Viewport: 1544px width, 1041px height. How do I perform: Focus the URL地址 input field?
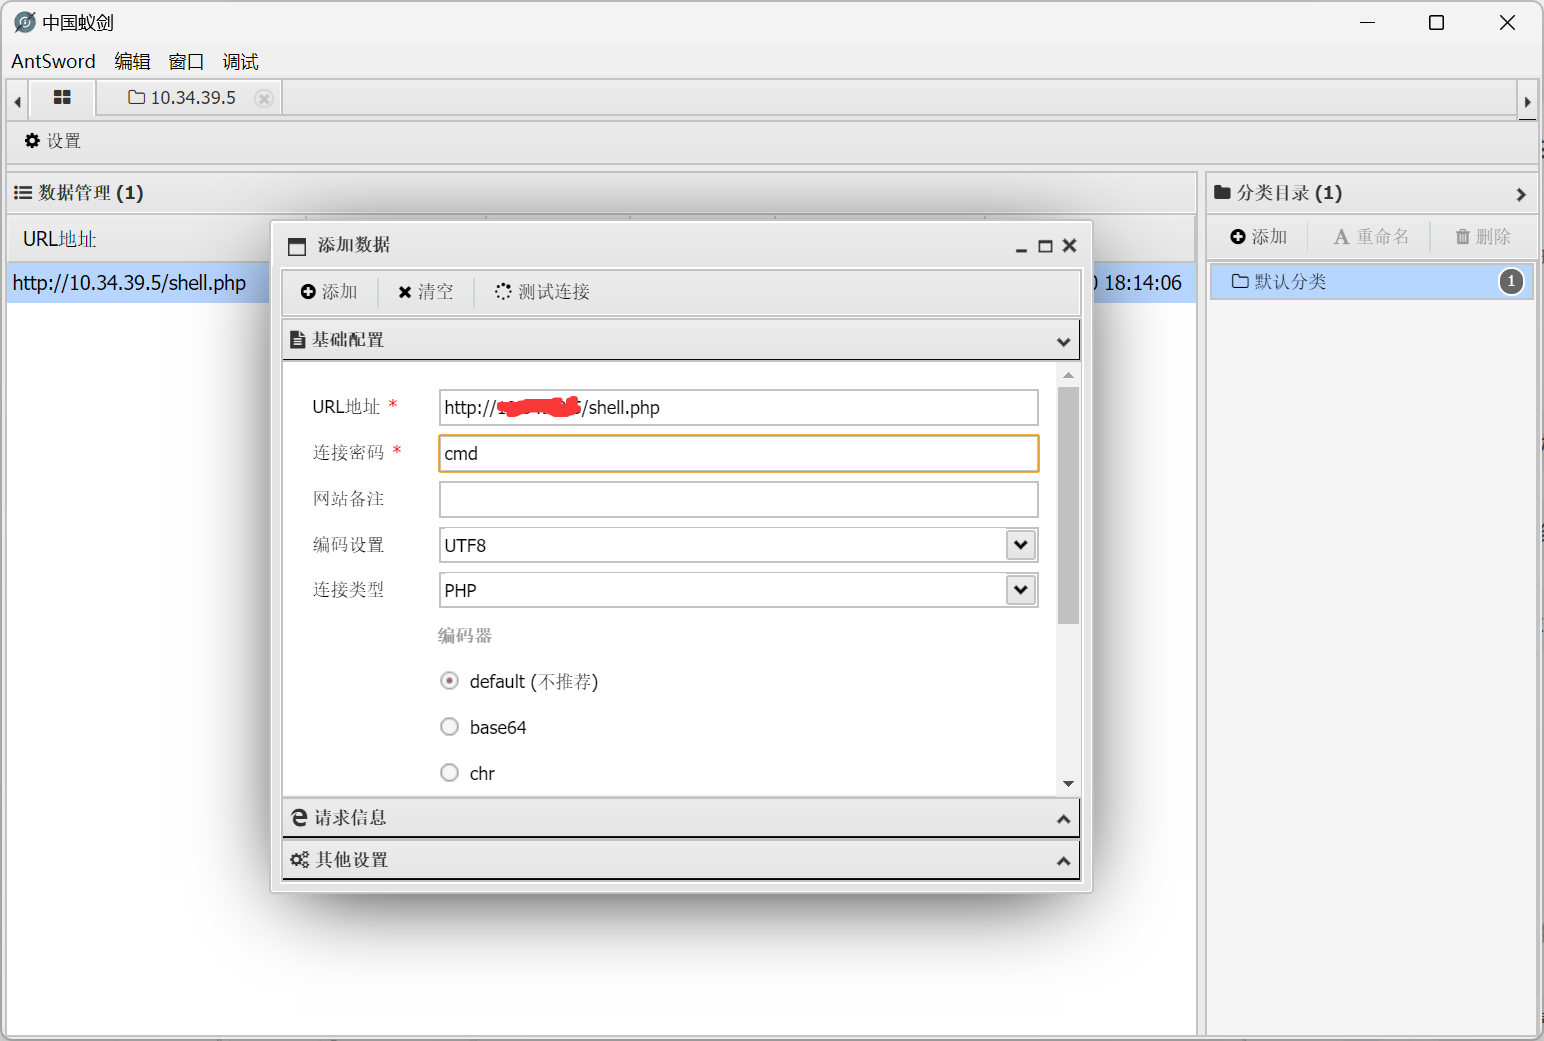pyautogui.click(x=739, y=407)
